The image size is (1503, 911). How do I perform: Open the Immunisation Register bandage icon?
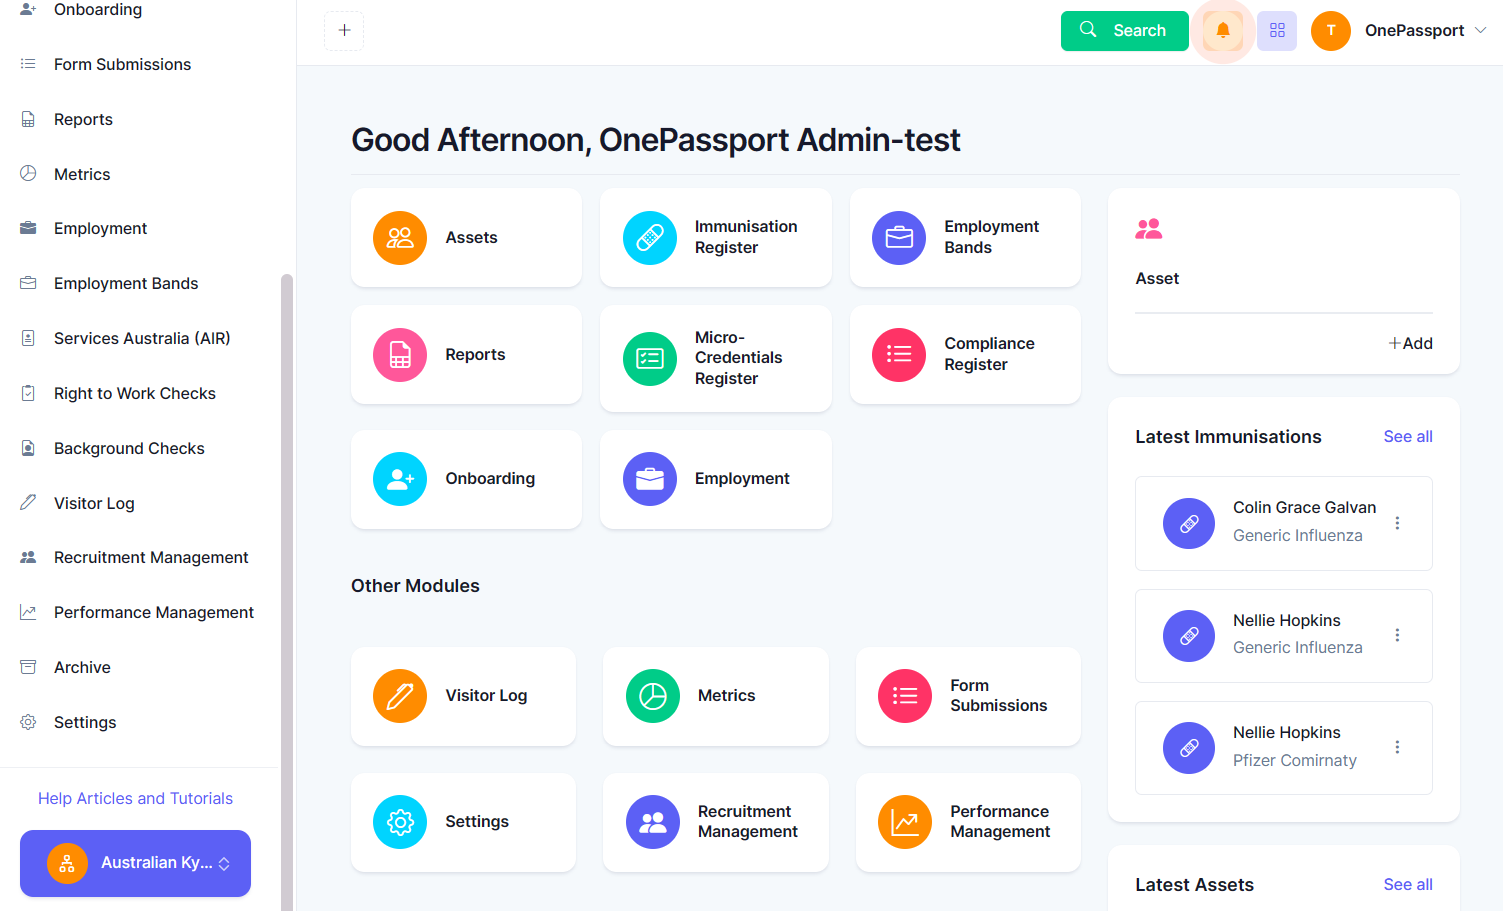[650, 238]
